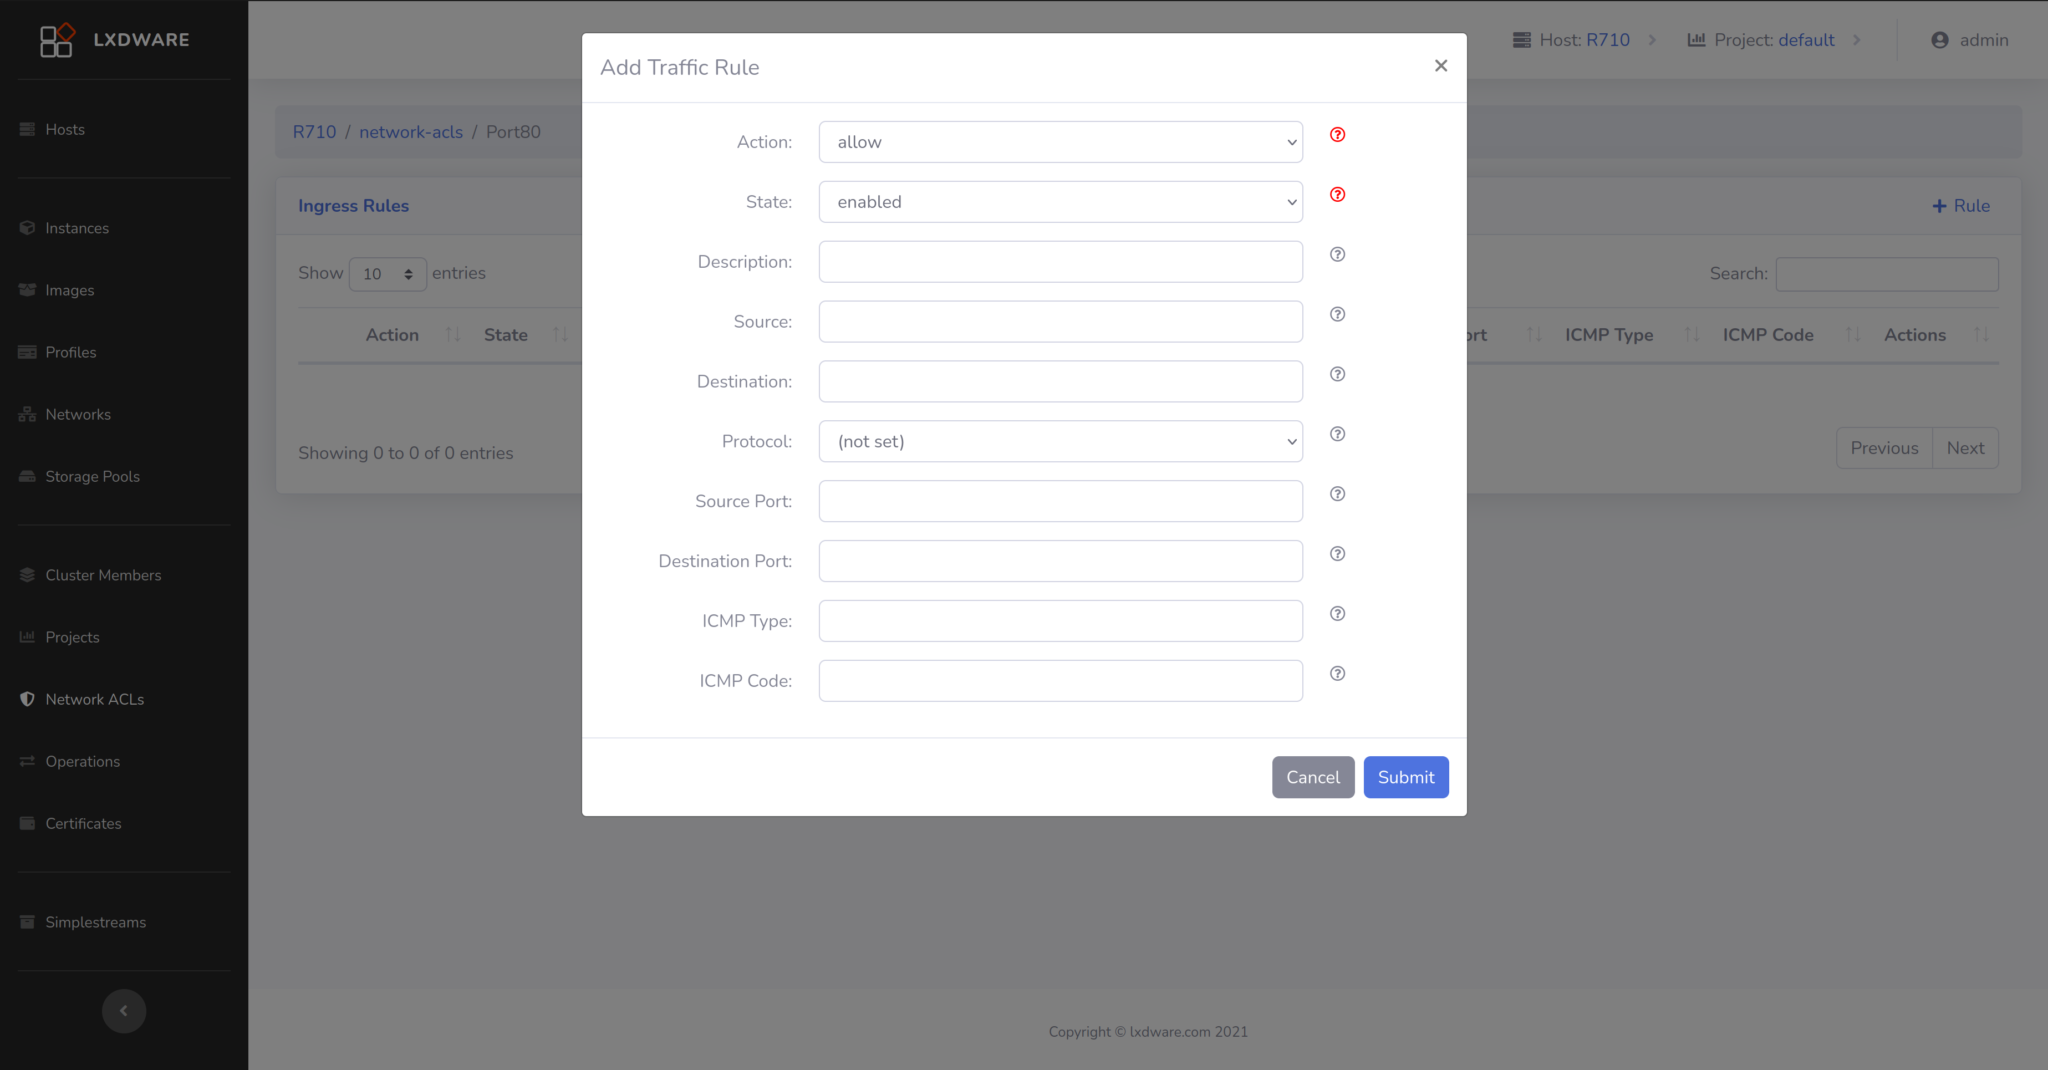Open the Network ACLs page
The height and width of the screenshot is (1070, 2048).
click(94, 699)
